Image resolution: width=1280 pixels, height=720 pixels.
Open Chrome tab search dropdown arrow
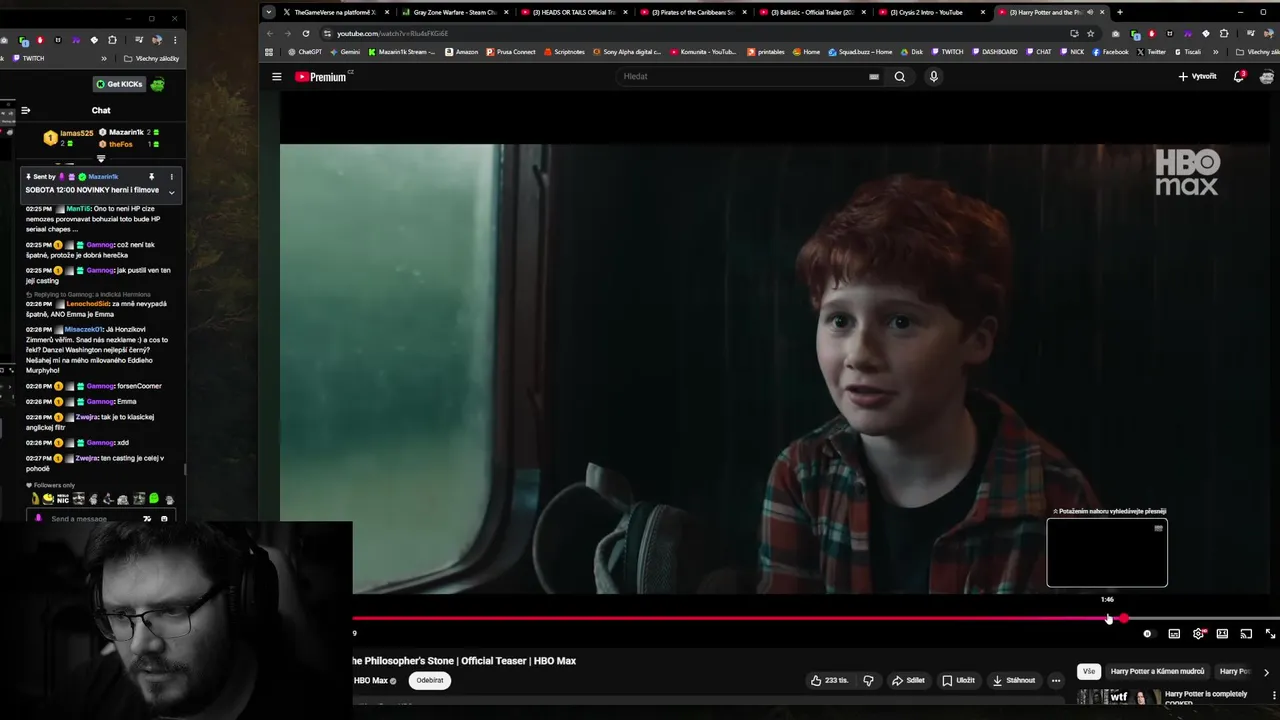point(269,12)
